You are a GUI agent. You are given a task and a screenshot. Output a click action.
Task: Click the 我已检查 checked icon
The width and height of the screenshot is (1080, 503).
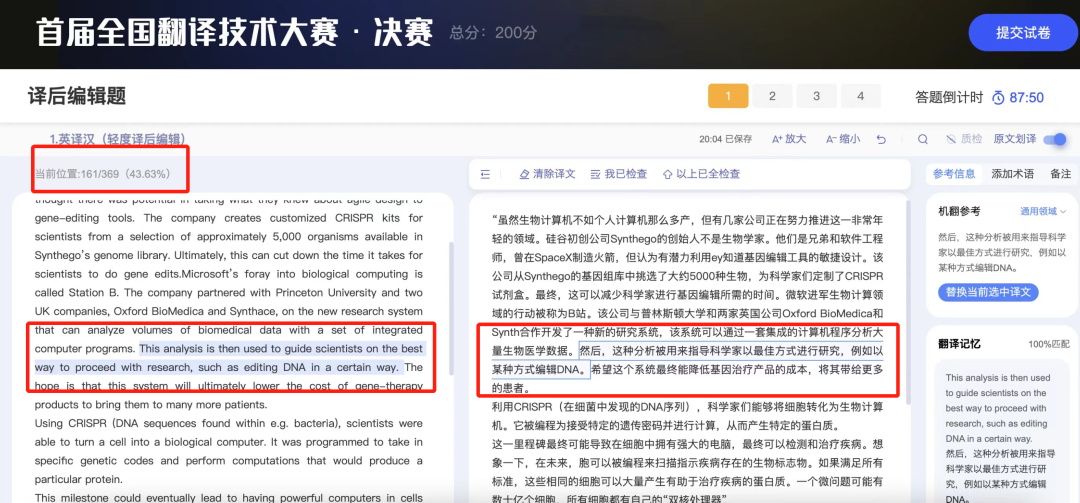click(596, 174)
